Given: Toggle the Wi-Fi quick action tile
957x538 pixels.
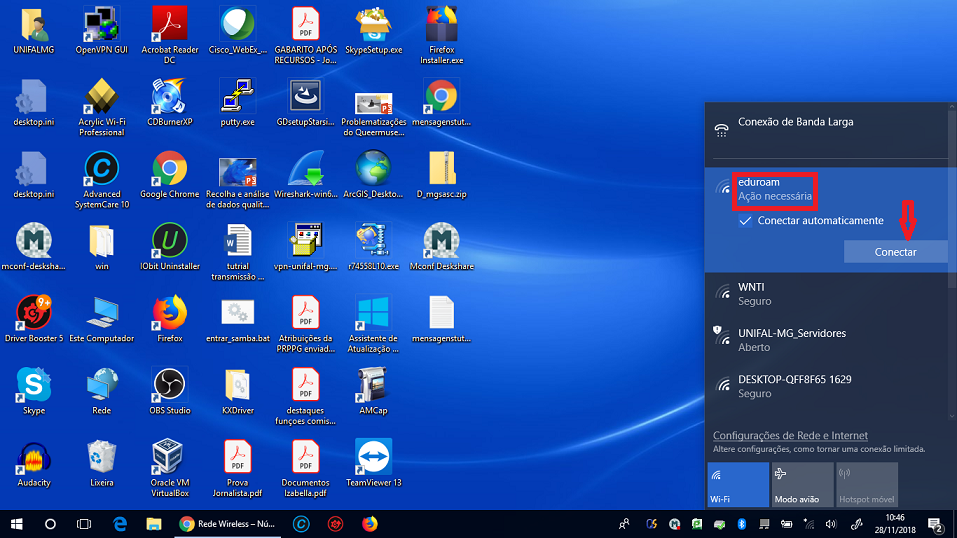Looking at the screenshot, I should [x=738, y=484].
